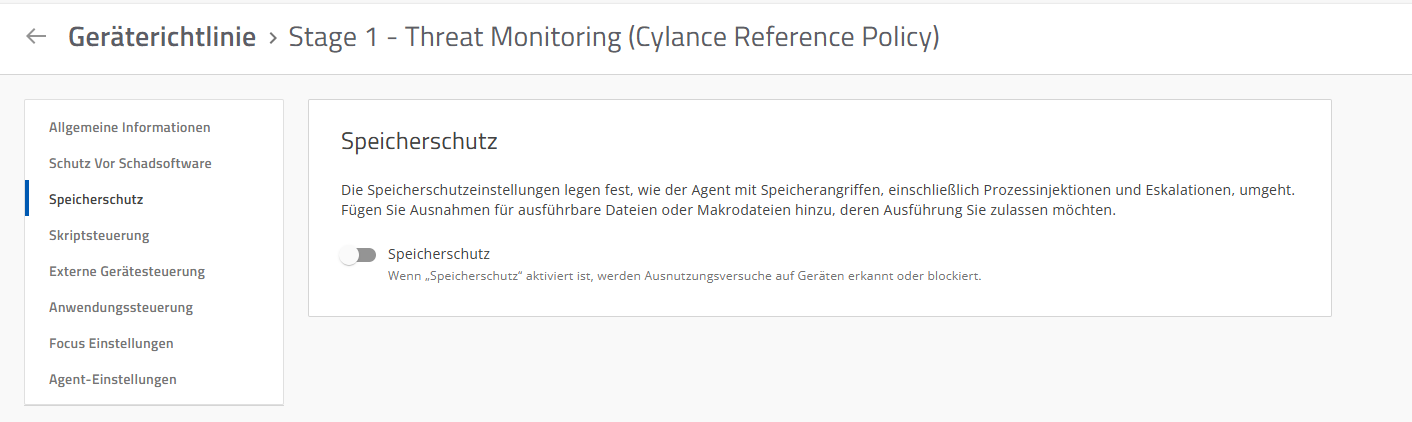Image resolution: width=1412 pixels, height=422 pixels.
Task: Navigate to Anwendungssteuerung in the sidebar
Action: click(x=121, y=308)
